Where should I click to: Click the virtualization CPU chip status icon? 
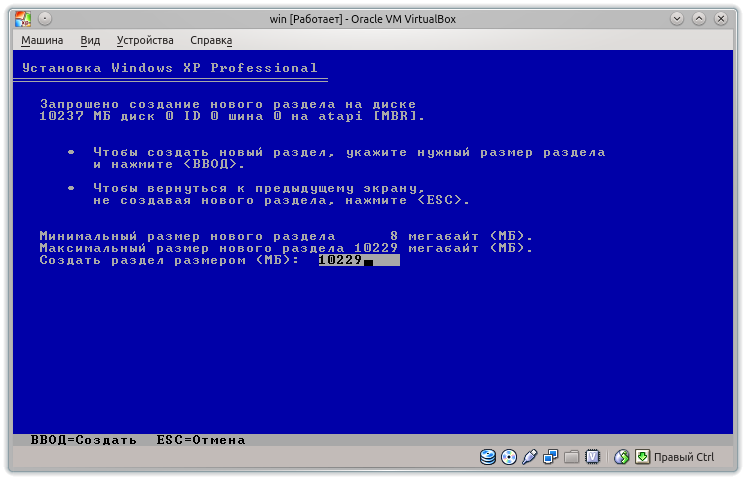(x=592, y=457)
